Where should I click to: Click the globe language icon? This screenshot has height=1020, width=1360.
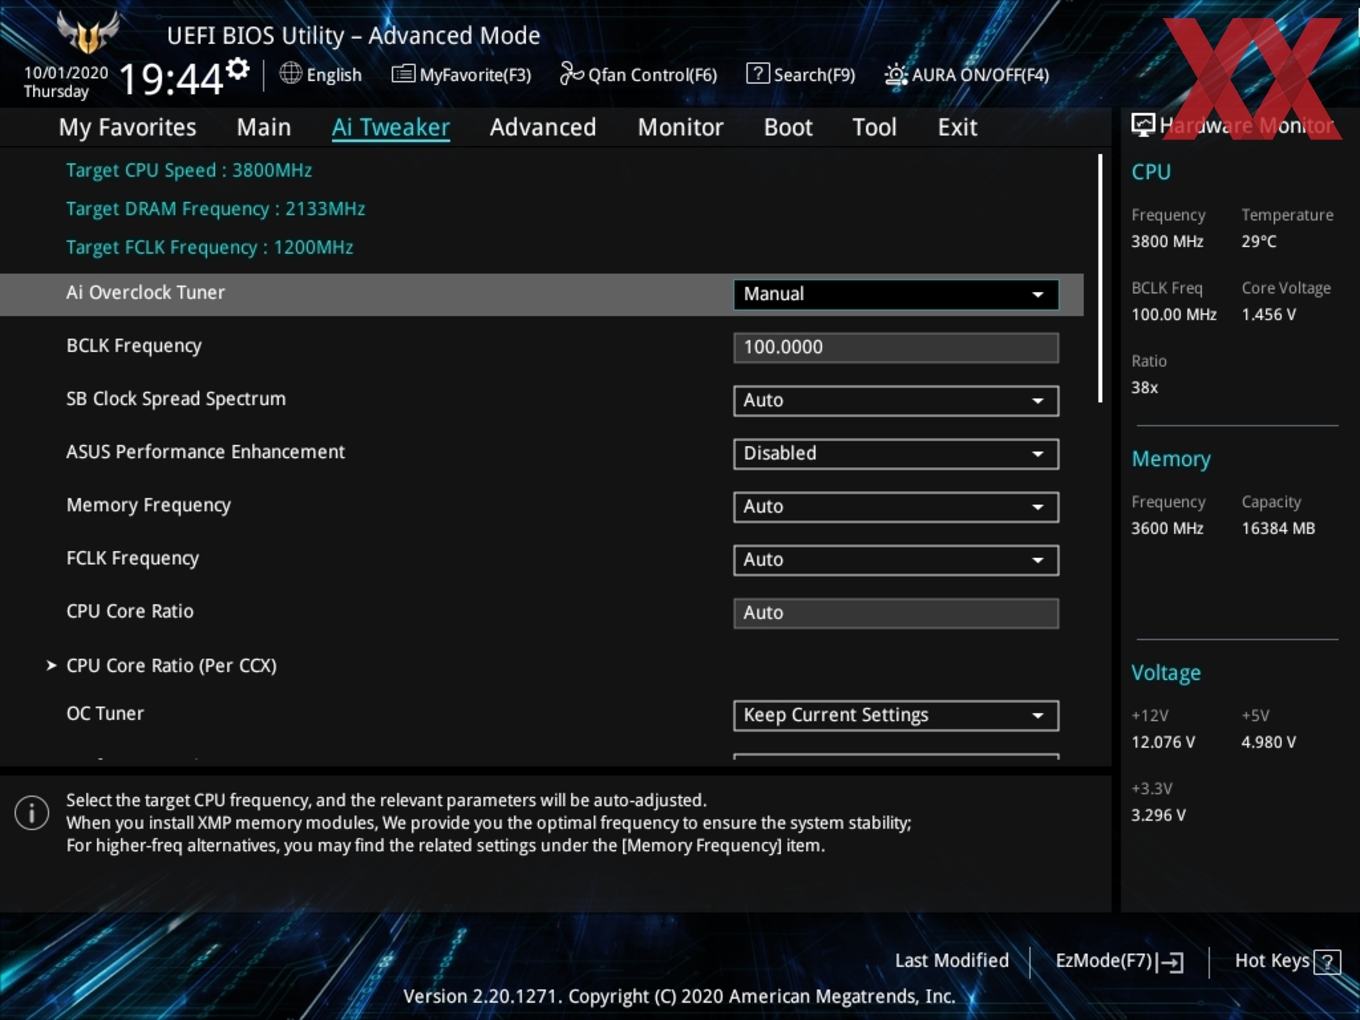point(291,73)
